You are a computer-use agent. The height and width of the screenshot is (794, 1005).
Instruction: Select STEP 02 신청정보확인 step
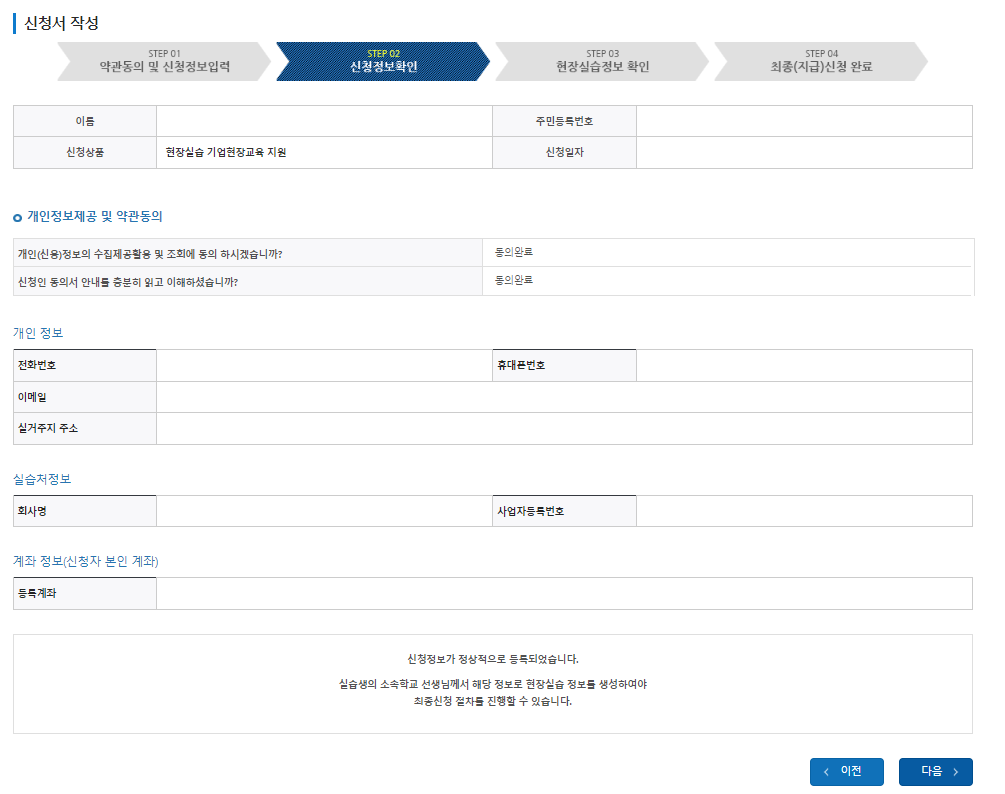[x=383, y=62]
